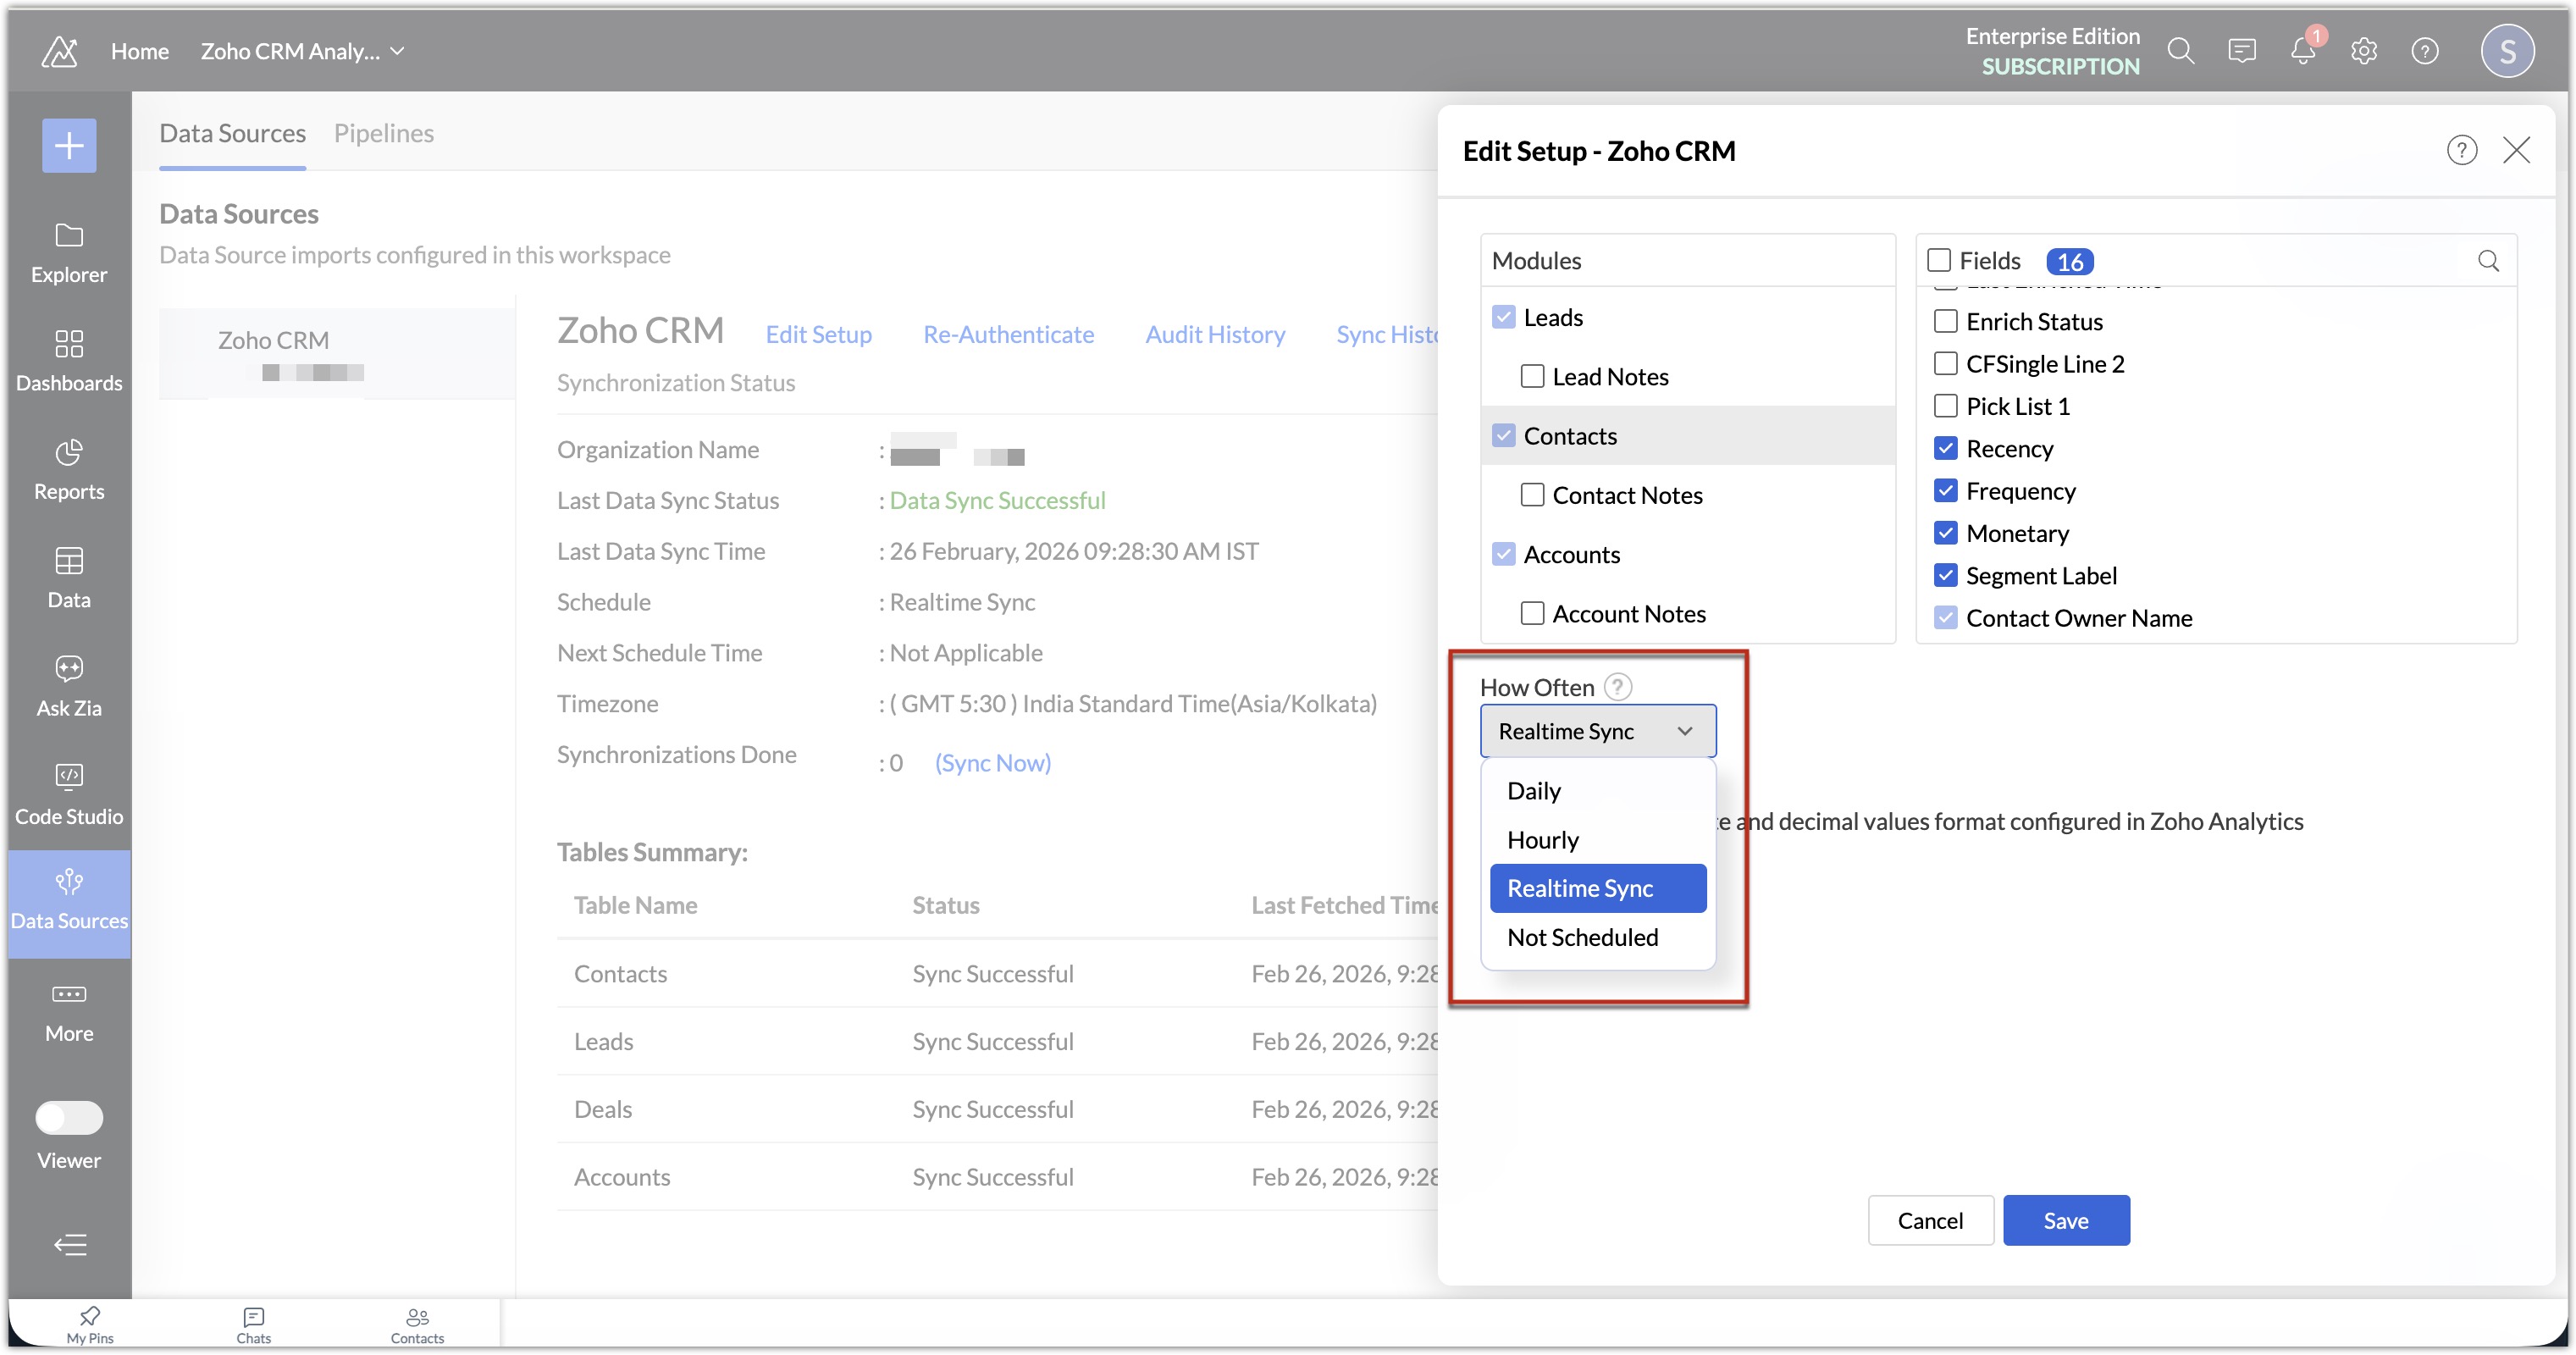2576x1355 pixels.
Task: Enable the Enrich Status field checkbox
Action: [1945, 322]
